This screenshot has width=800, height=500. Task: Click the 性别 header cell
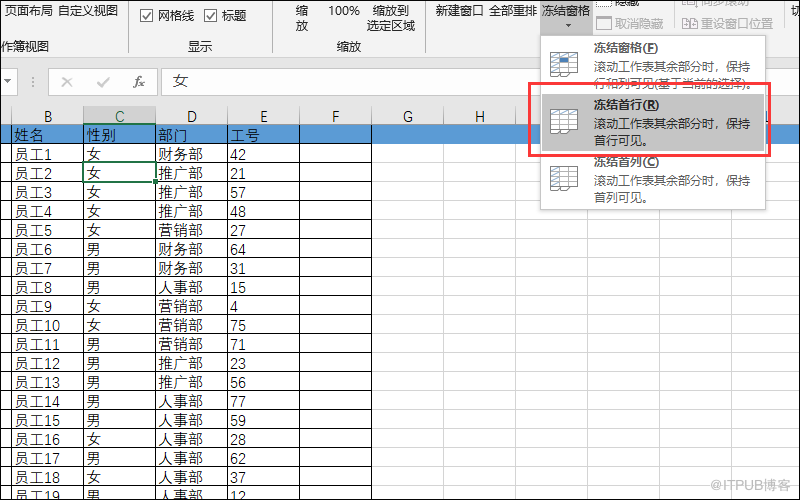tap(119, 135)
